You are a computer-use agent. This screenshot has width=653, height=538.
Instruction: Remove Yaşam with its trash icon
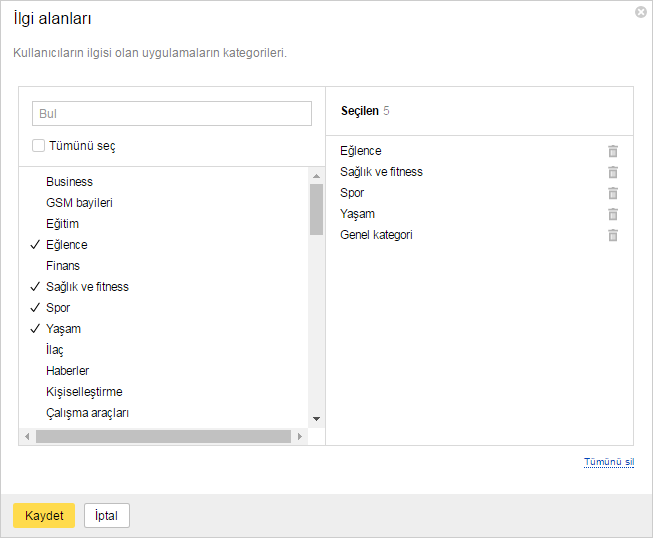(613, 214)
